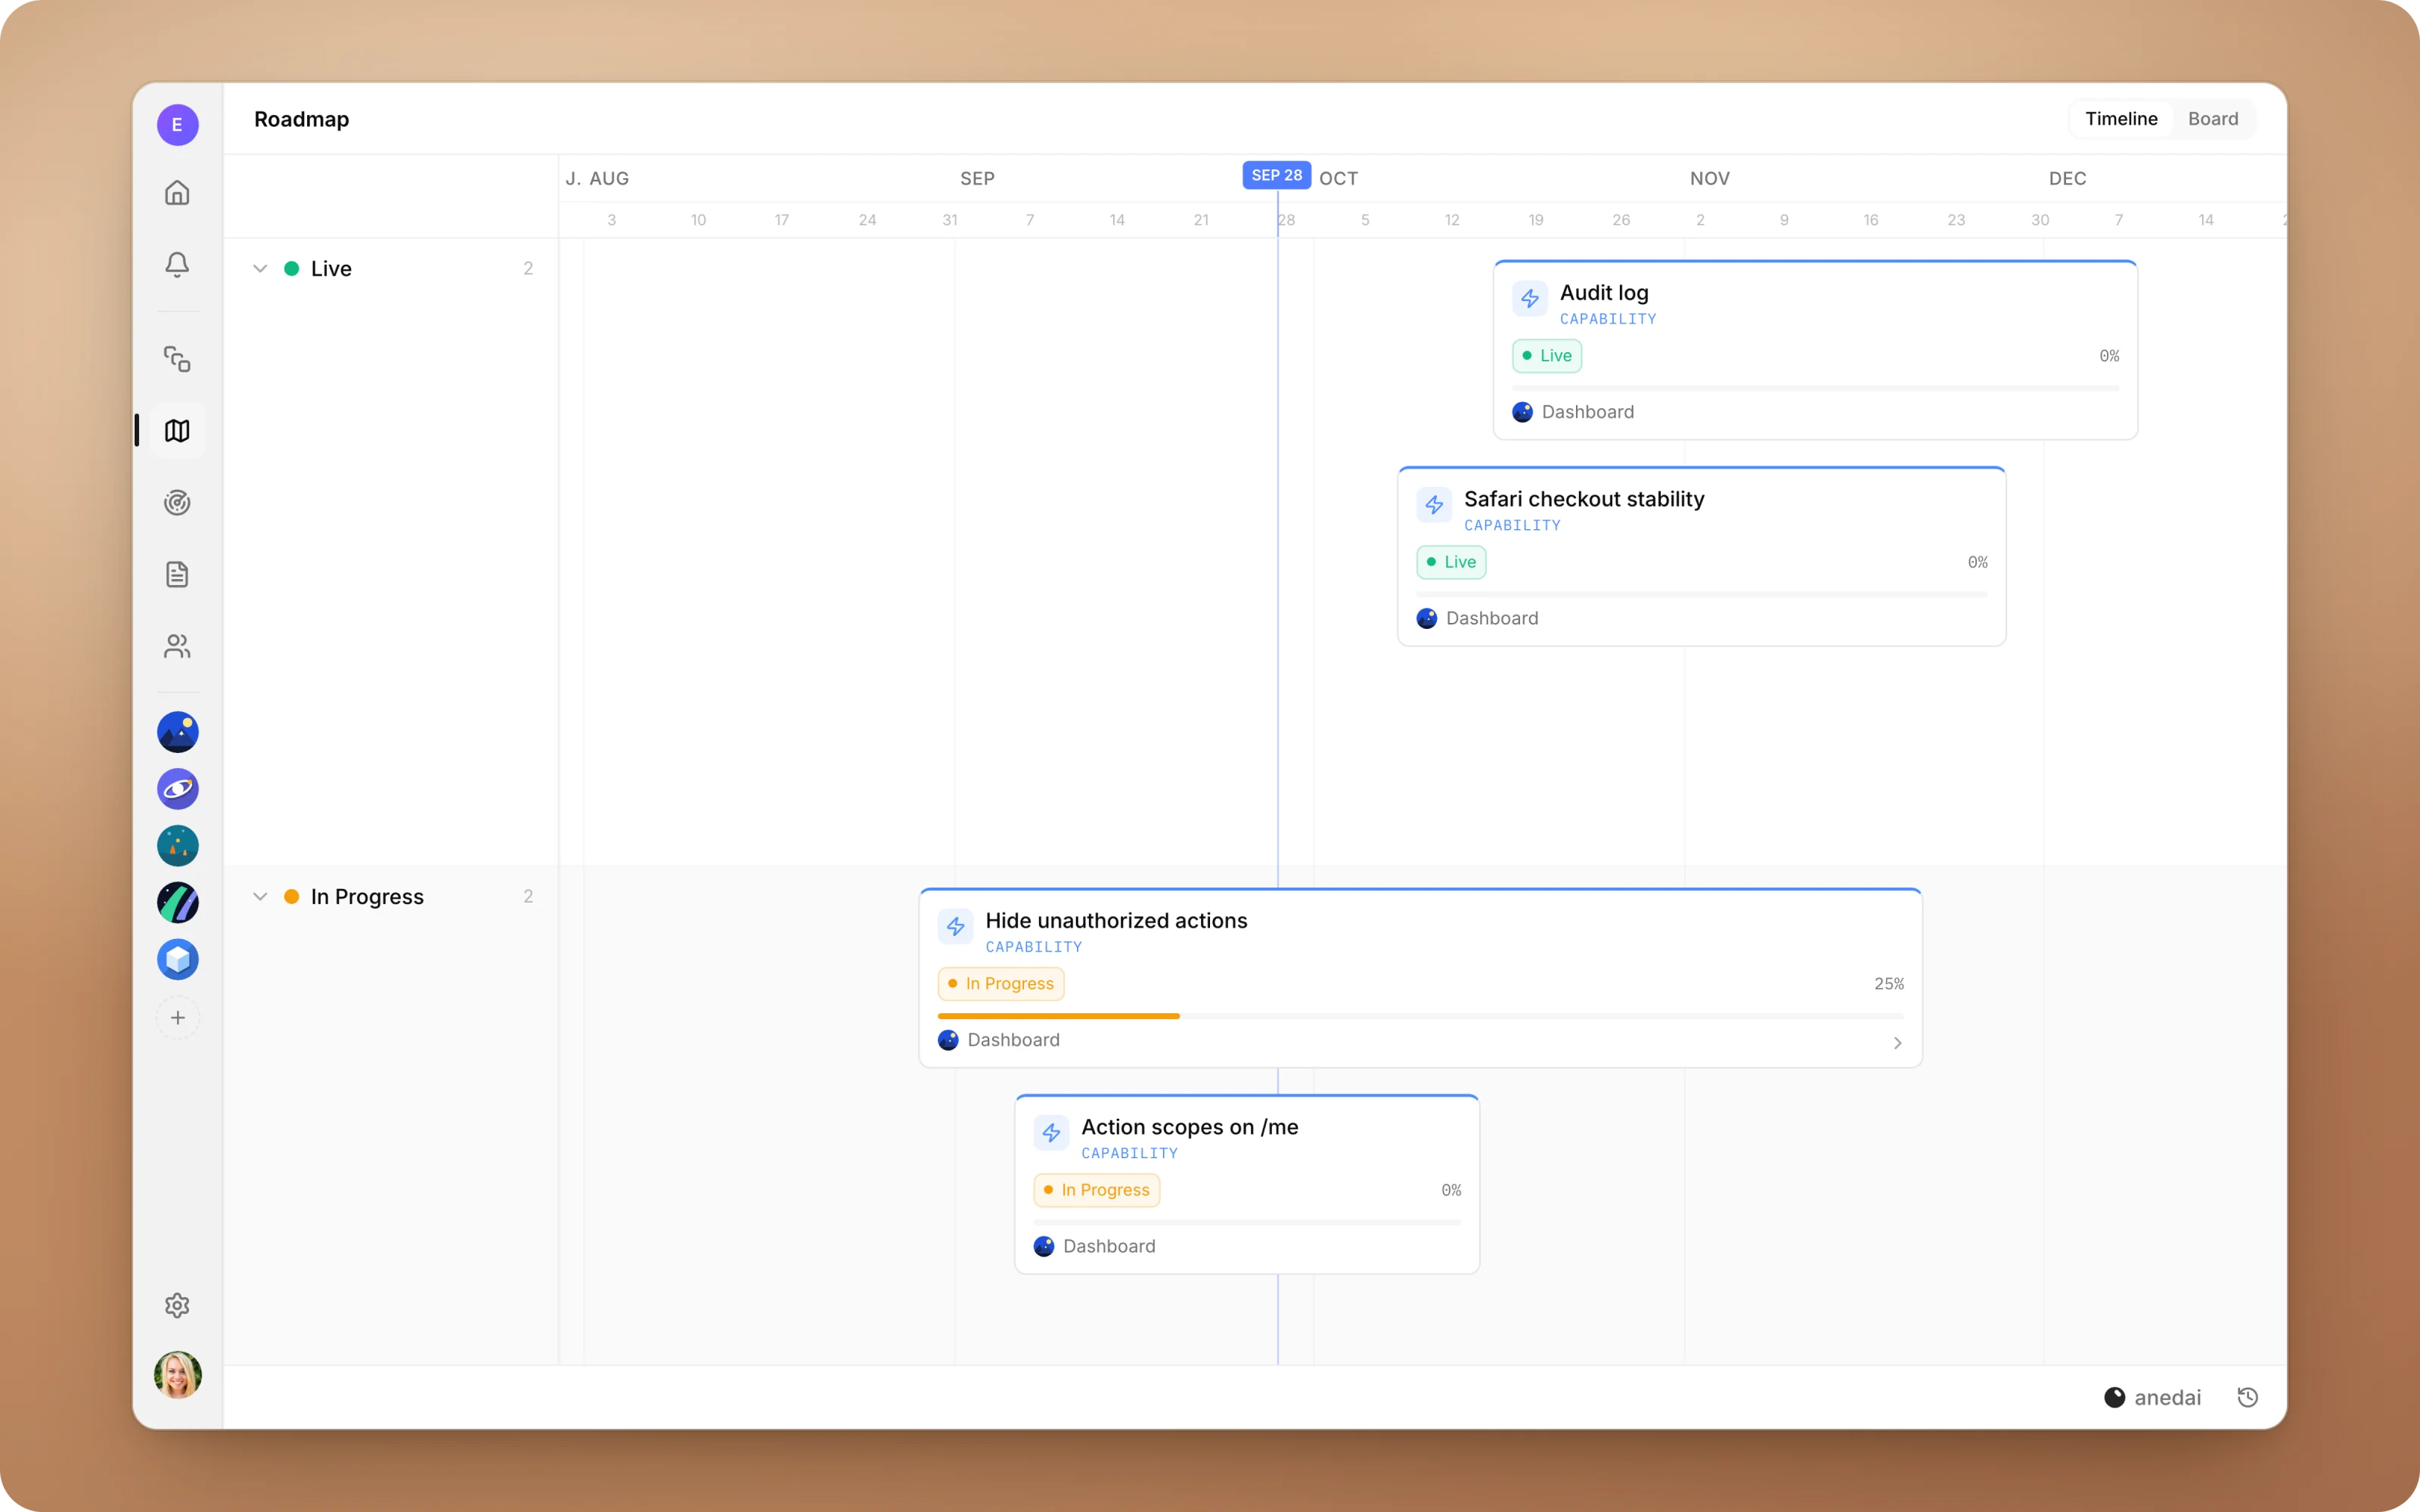
Task: Collapse the Live group chevron
Action: pyautogui.click(x=259, y=268)
